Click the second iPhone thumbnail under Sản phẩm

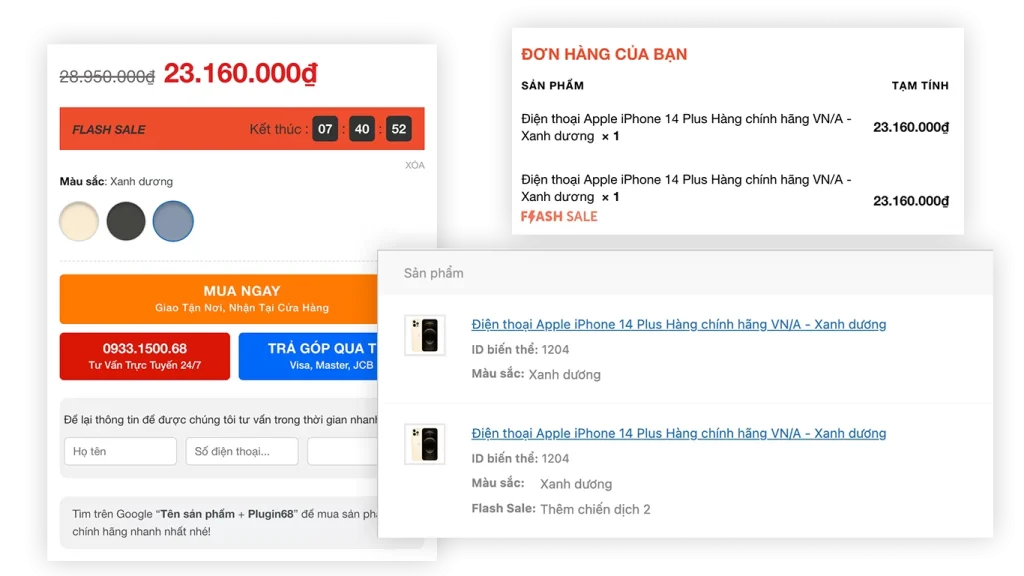(424, 444)
